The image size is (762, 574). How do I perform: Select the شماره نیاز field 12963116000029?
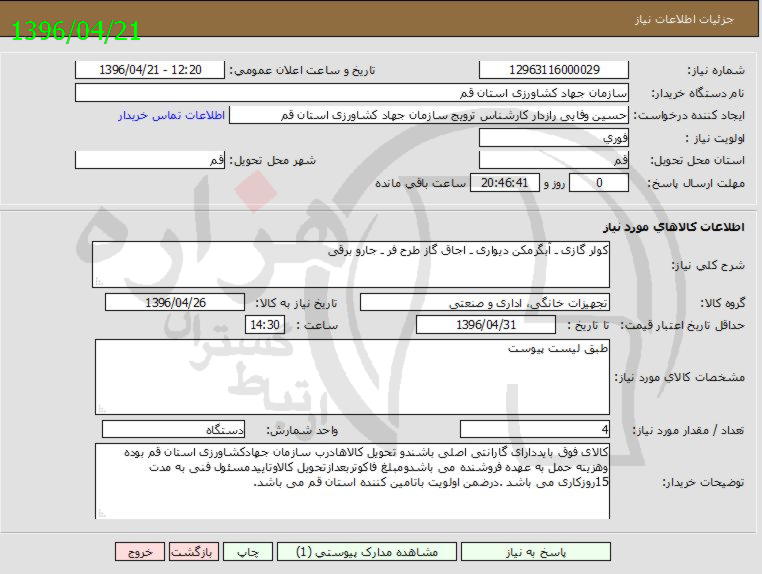[554, 70]
